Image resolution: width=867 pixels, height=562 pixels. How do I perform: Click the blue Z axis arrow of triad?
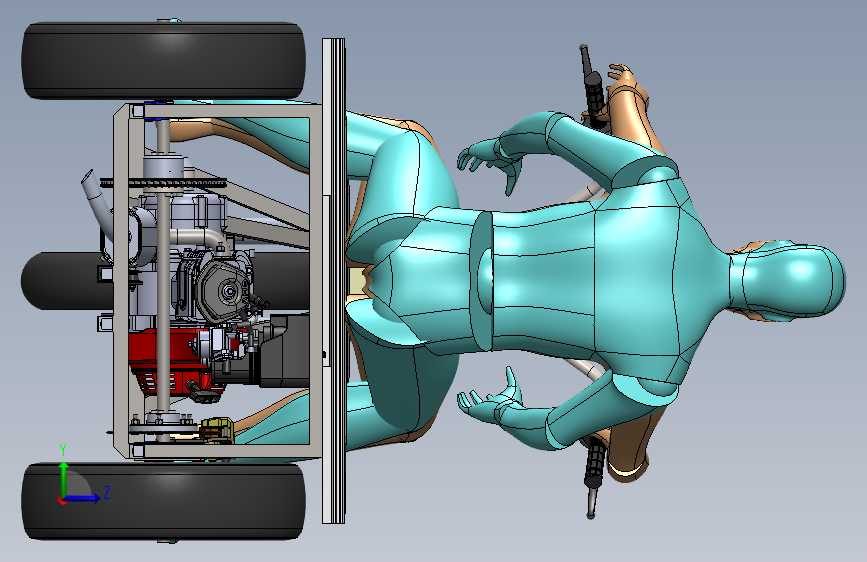pos(83,498)
